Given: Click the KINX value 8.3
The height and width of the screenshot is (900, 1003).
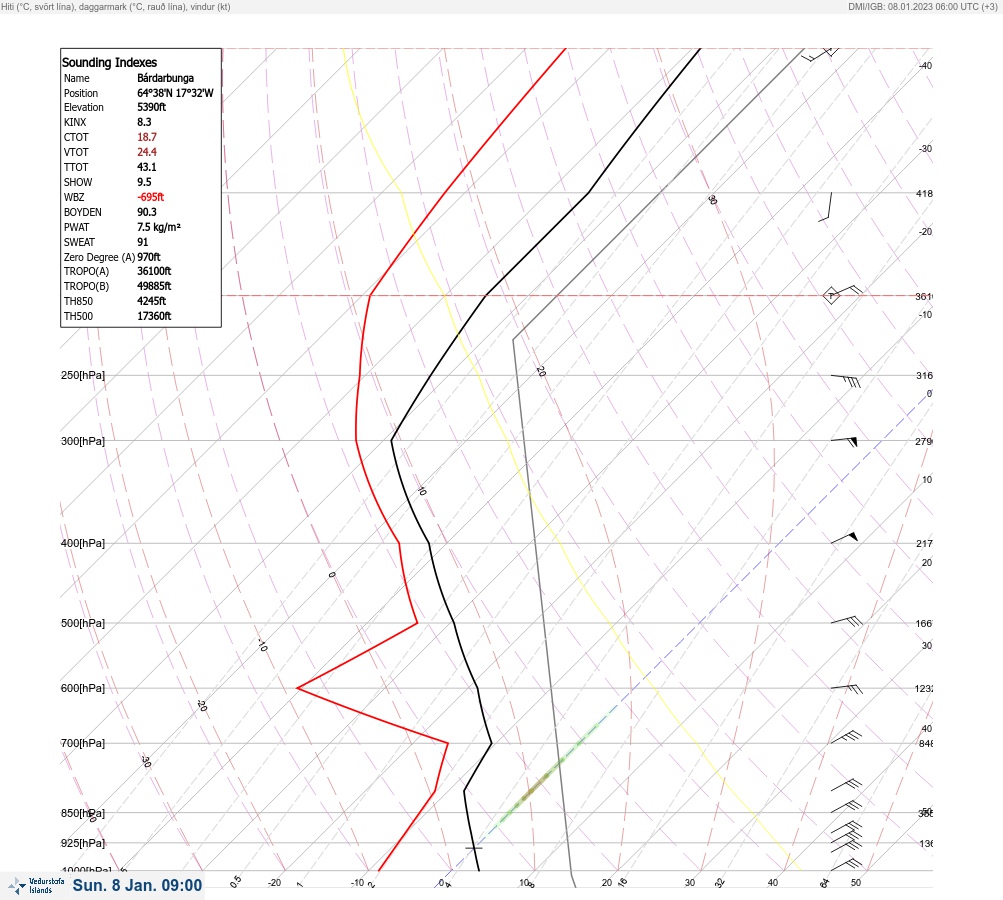Looking at the screenshot, I should tap(145, 122).
